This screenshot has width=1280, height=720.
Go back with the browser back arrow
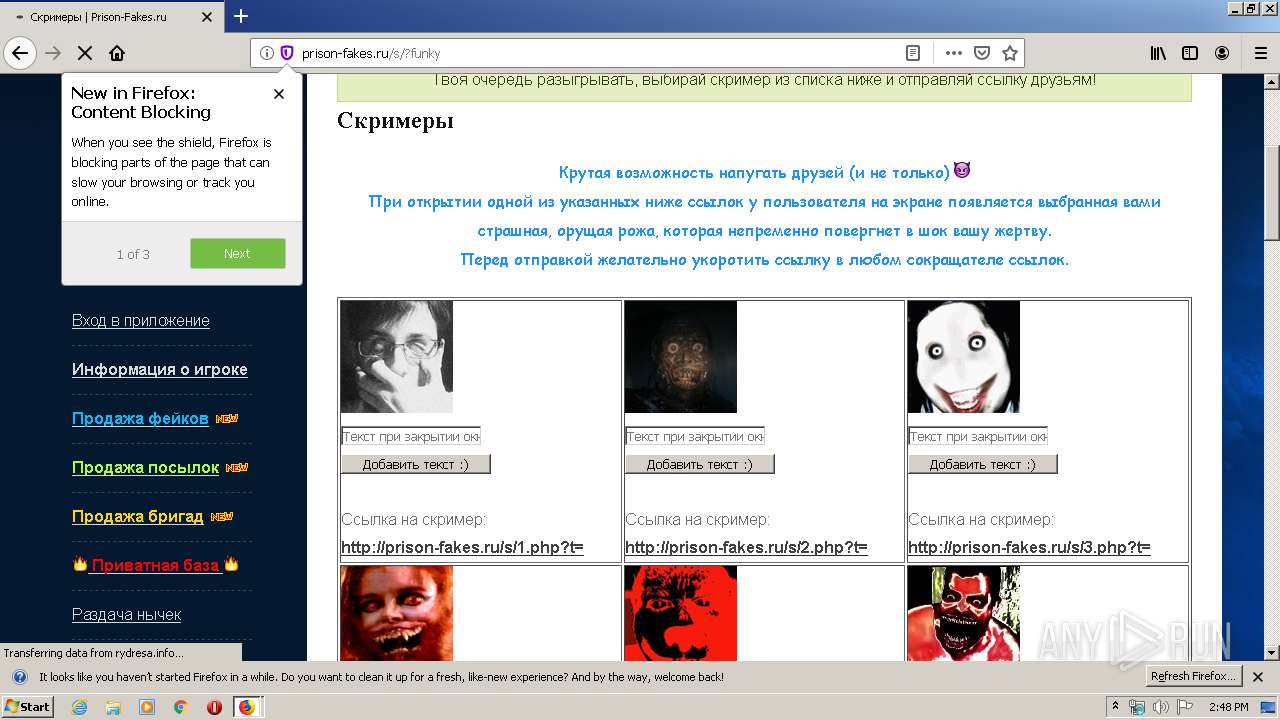tap(20, 53)
